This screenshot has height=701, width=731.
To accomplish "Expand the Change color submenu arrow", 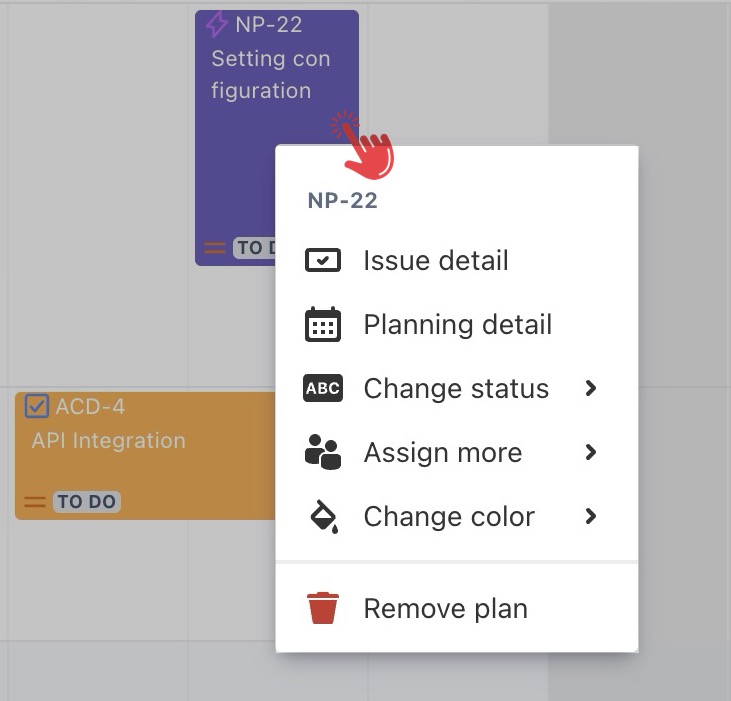I will click(591, 516).
